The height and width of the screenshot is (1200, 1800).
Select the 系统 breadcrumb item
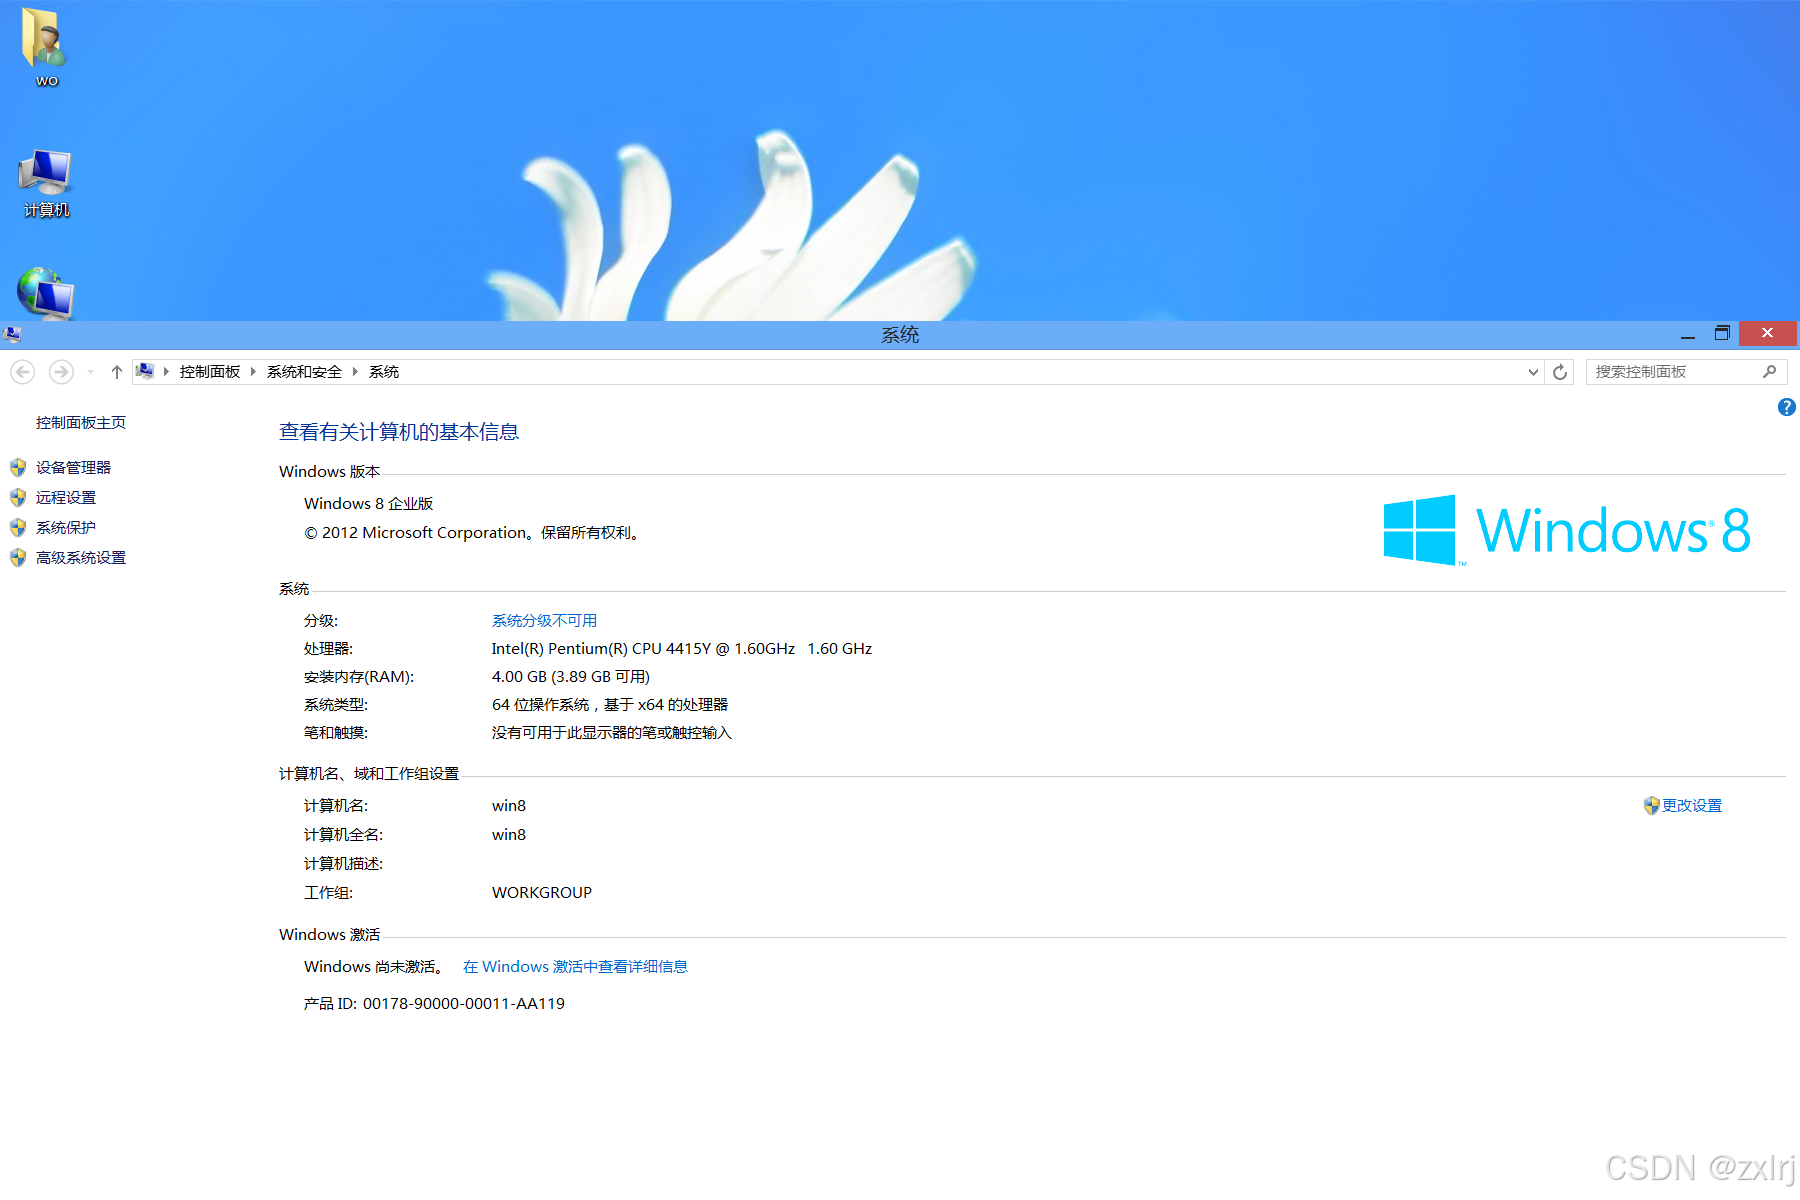pos(384,372)
